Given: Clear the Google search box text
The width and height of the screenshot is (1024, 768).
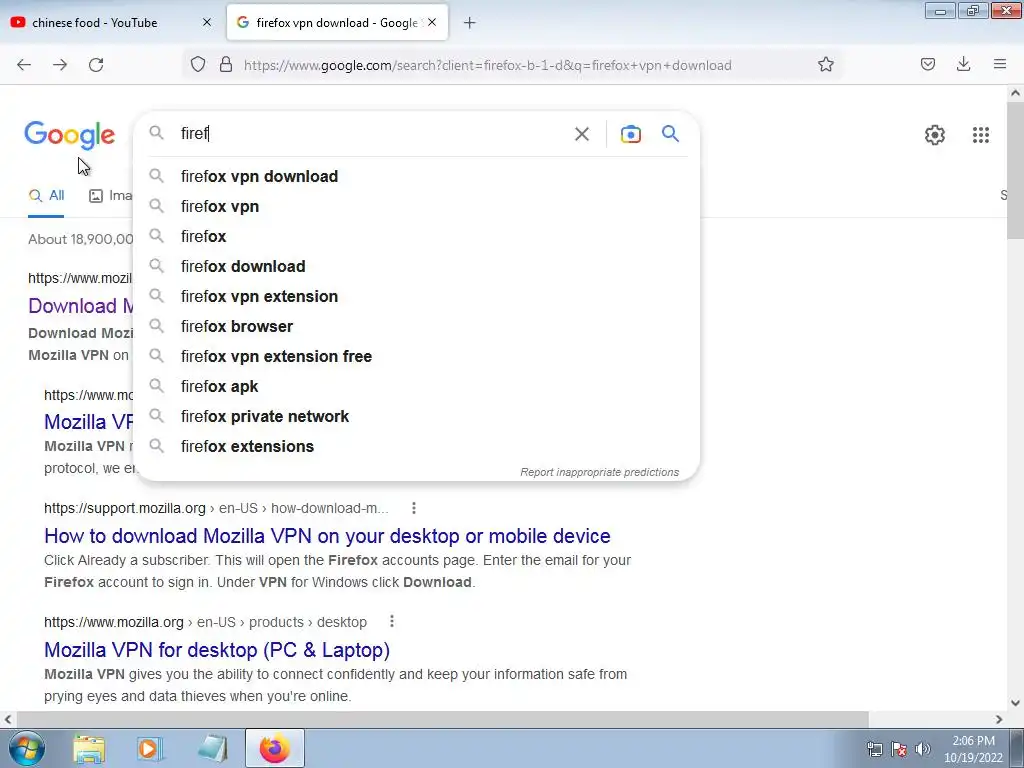Looking at the screenshot, I should 582,134.
